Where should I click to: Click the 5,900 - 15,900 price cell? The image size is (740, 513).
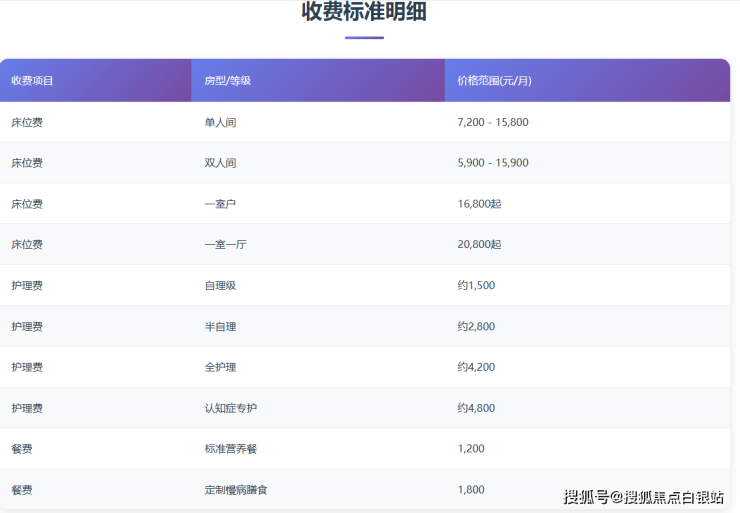(492, 163)
